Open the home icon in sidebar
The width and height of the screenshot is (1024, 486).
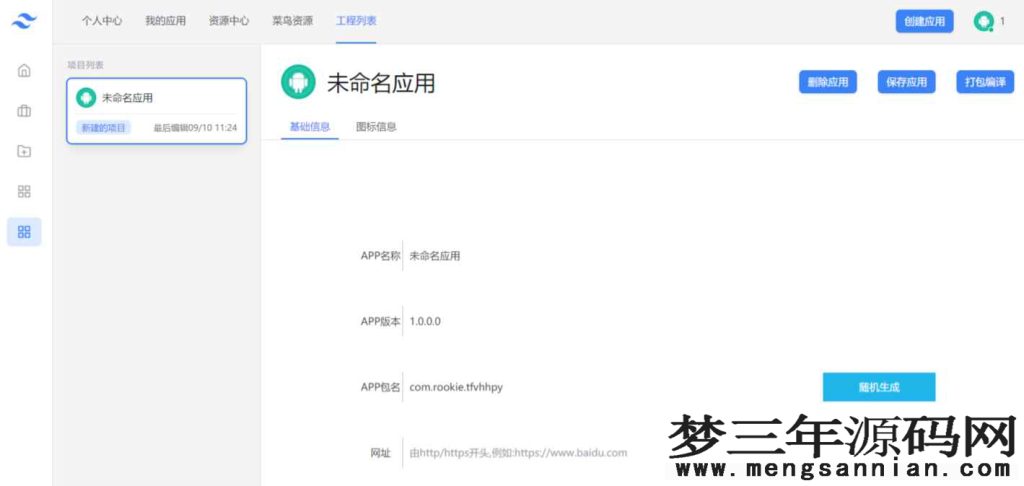(24, 71)
